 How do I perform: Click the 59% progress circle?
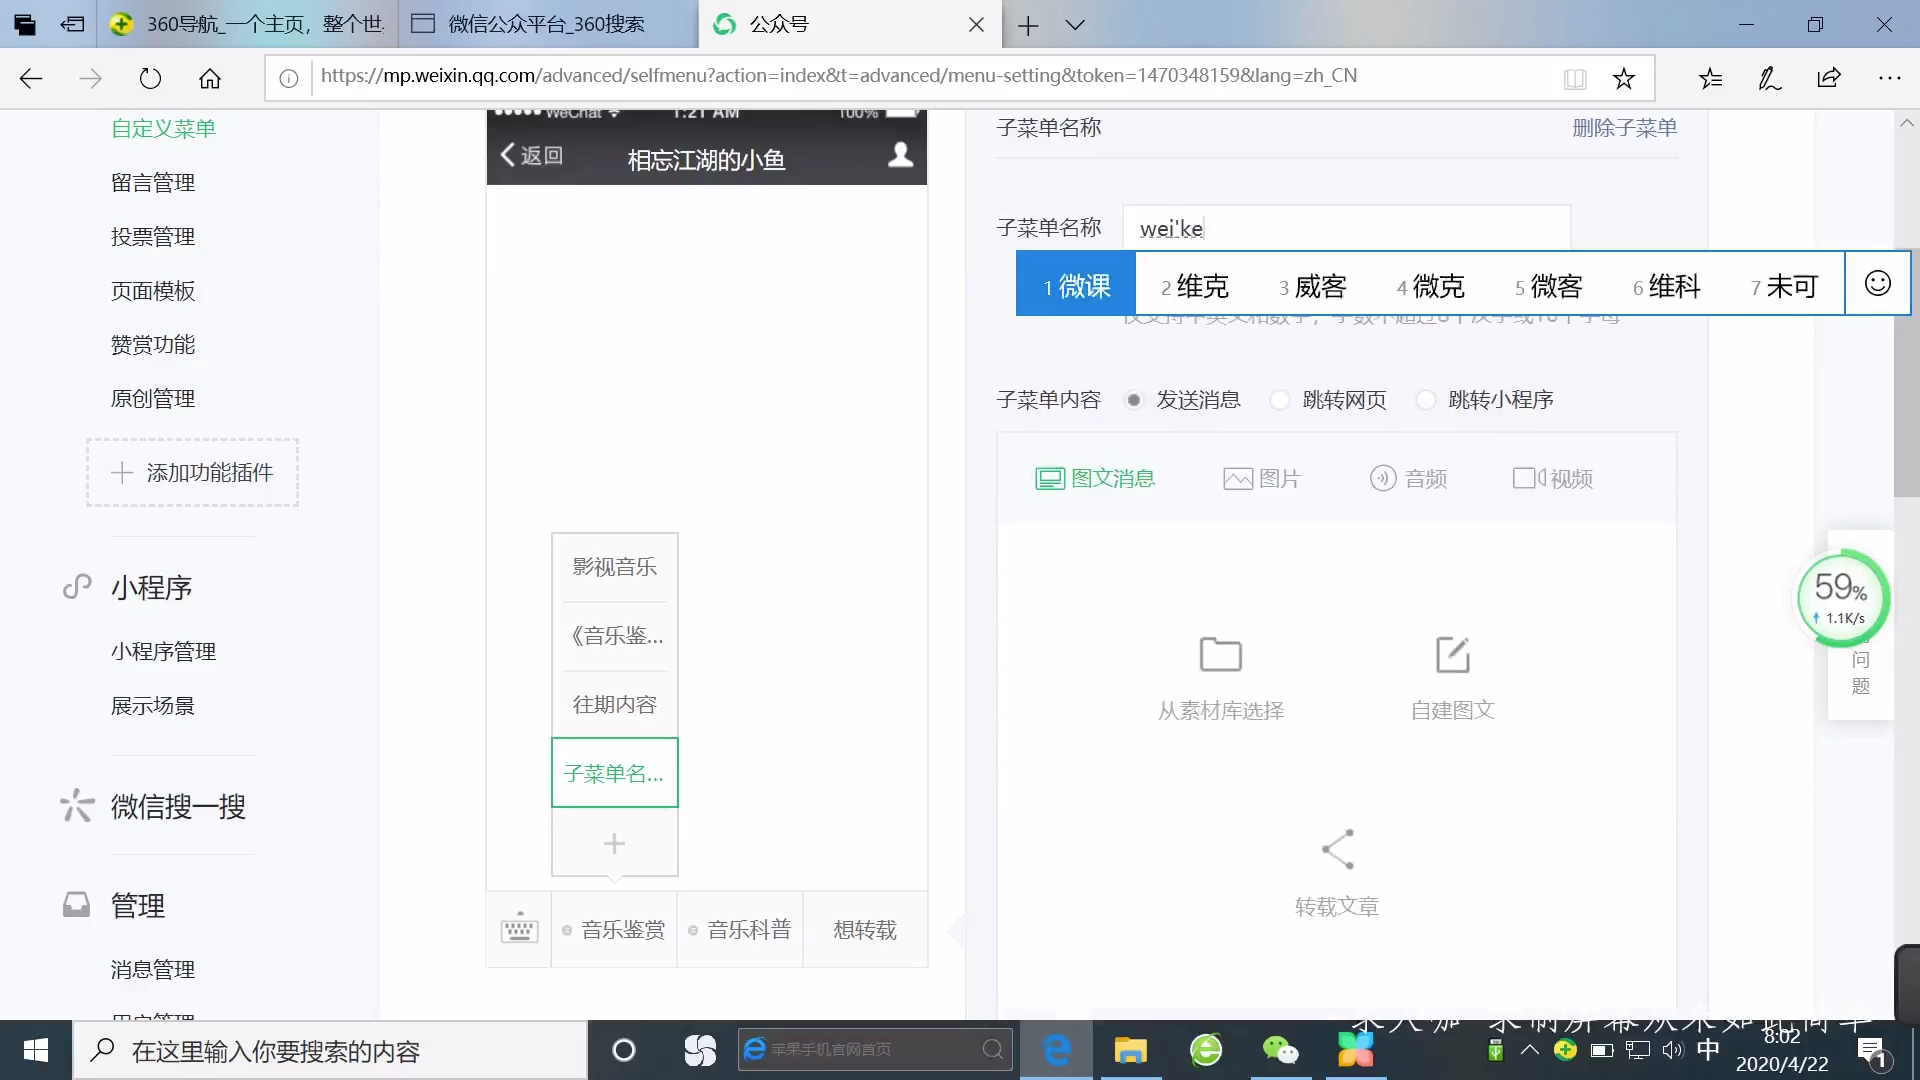[x=1843, y=597]
